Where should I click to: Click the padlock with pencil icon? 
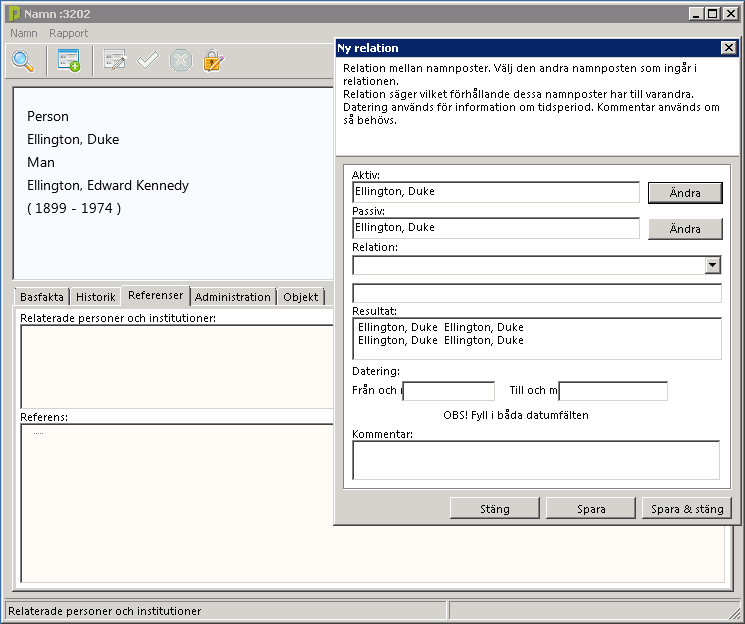click(213, 60)
